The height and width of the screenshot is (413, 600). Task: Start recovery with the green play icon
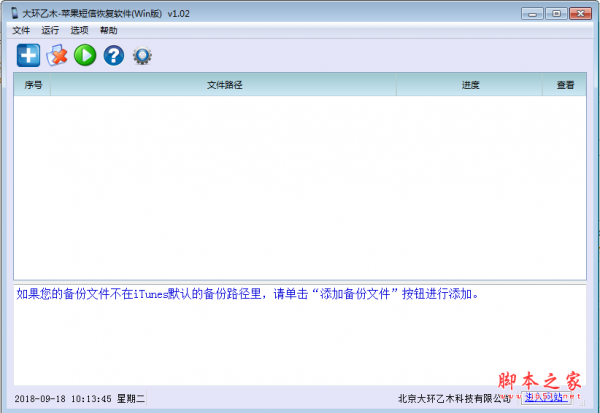pos(85,56)
